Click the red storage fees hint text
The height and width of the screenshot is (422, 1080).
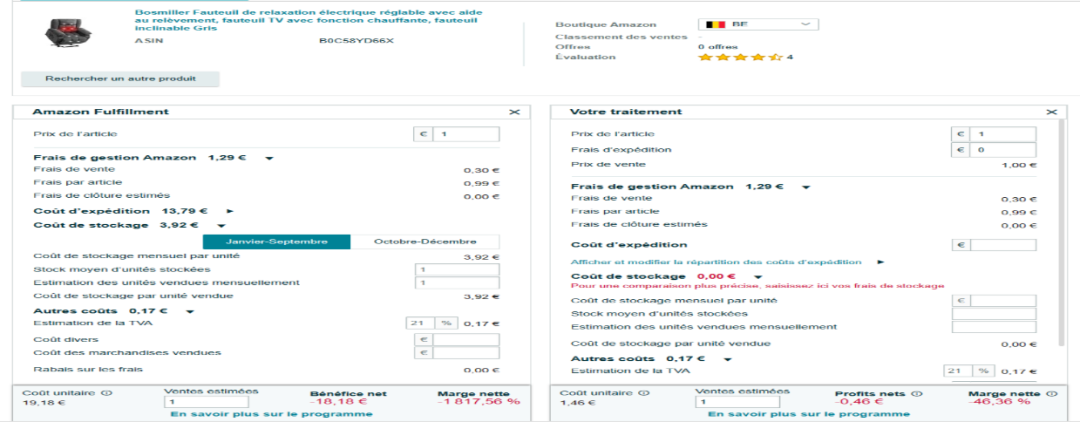(757, 285)
